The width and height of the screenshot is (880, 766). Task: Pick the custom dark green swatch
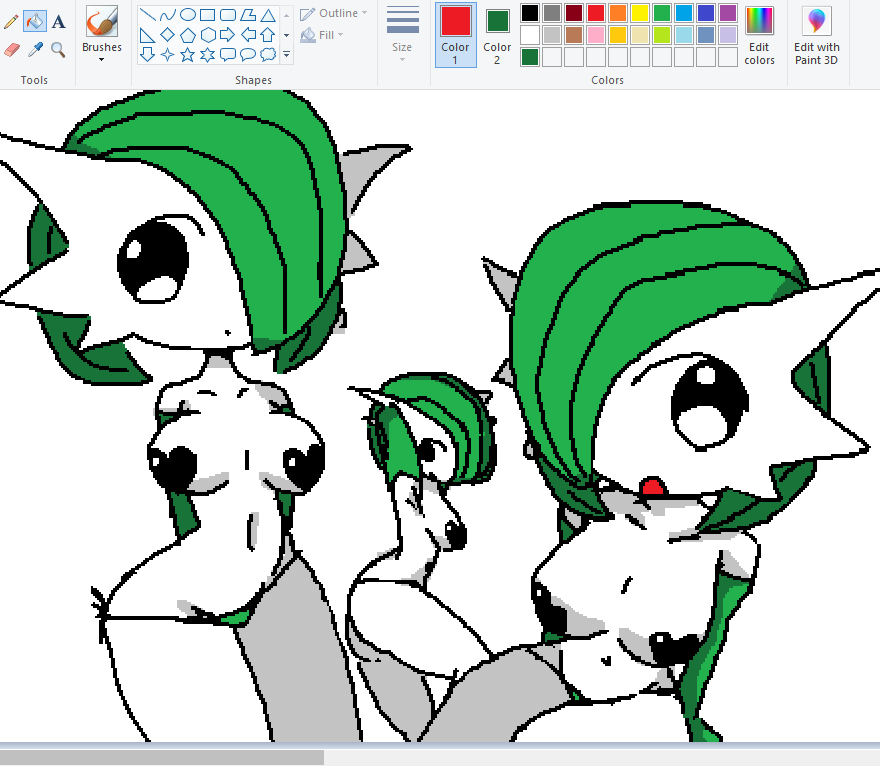coord(530,57)
